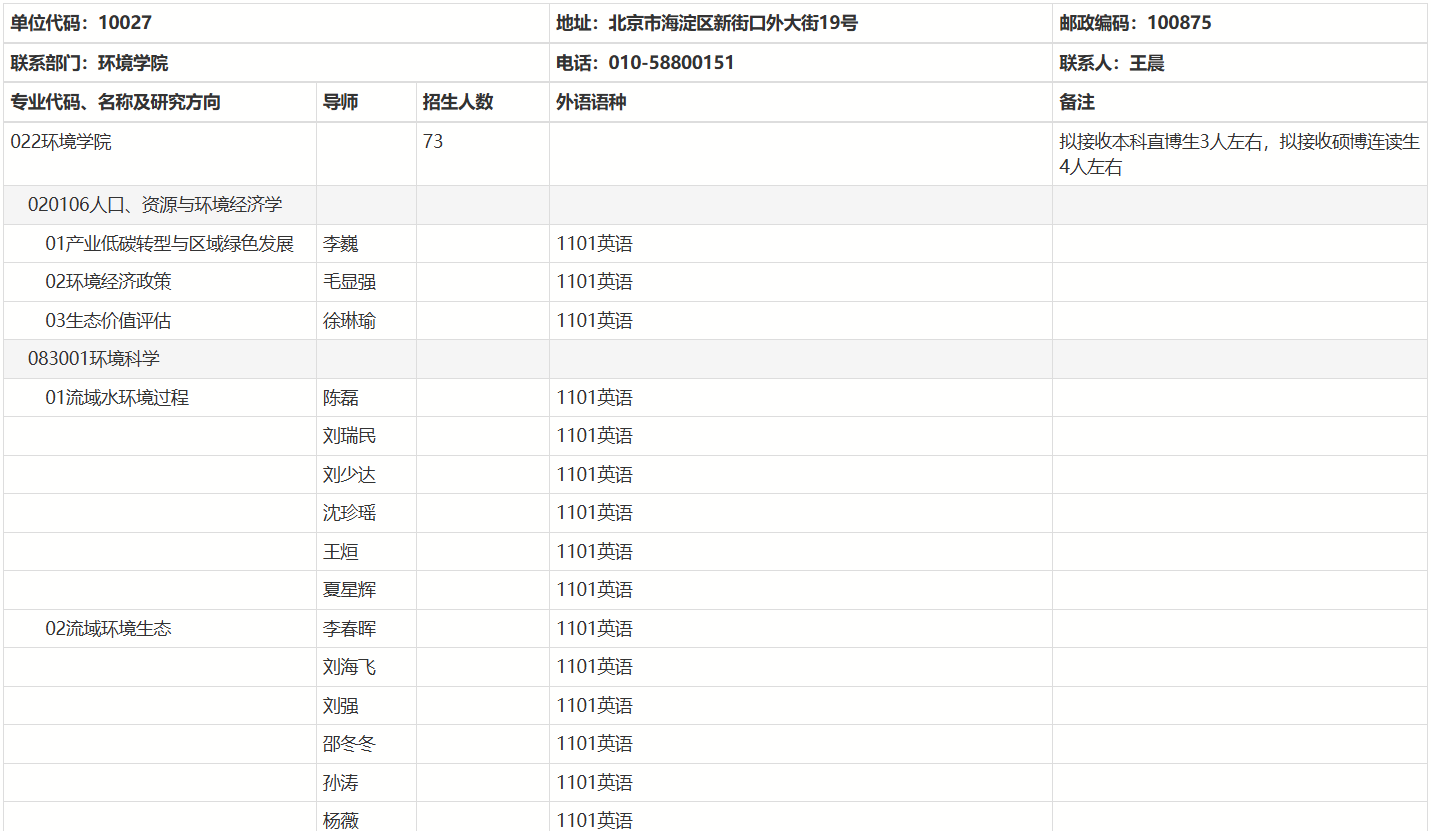
Task: Click advisor name 邵冬冬
Action: [x=349, y=744]
